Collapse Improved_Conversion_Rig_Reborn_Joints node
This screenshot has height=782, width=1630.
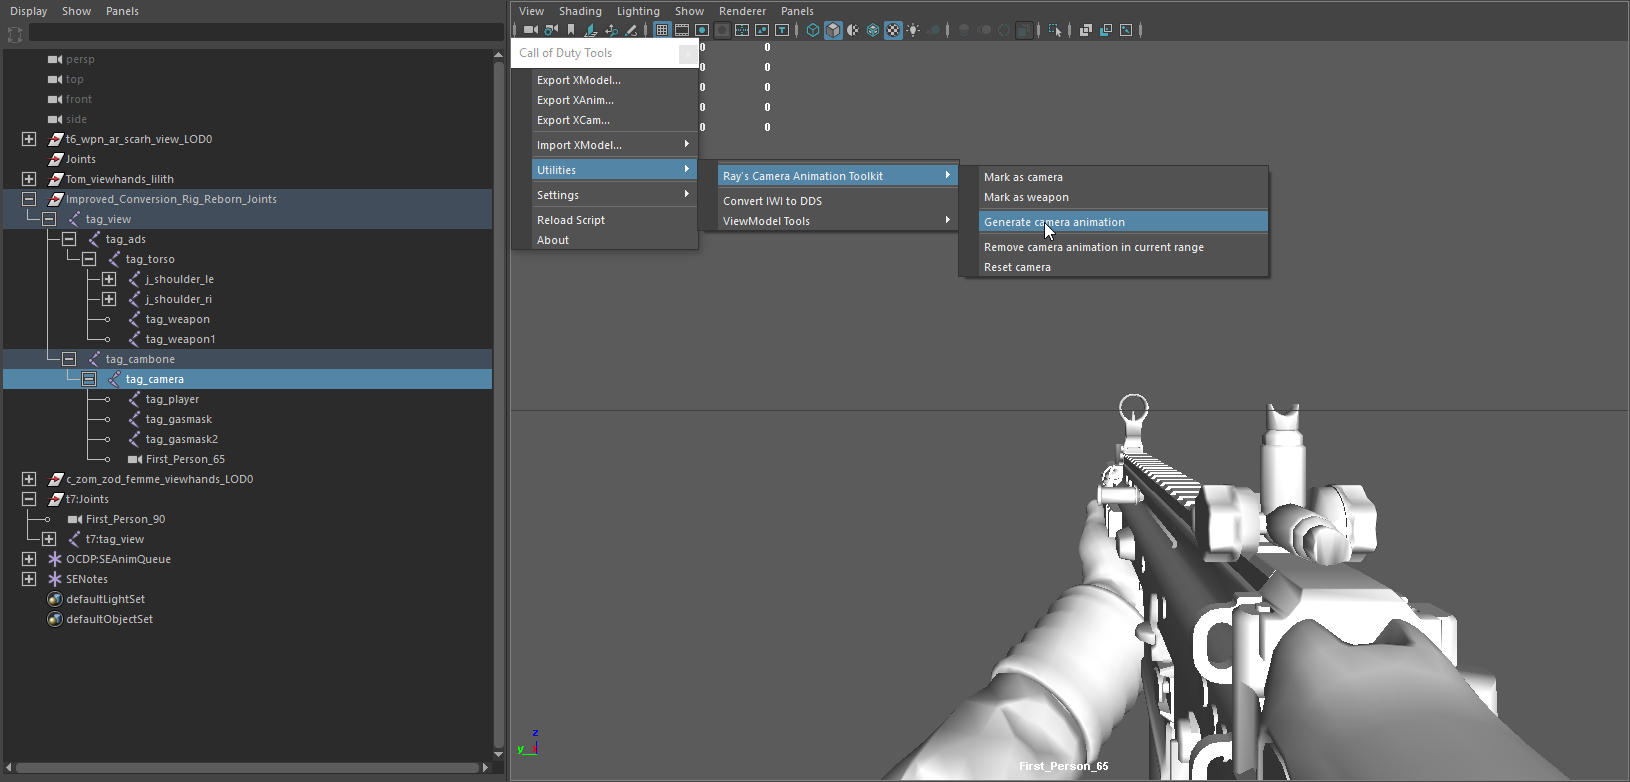[29, 199]
